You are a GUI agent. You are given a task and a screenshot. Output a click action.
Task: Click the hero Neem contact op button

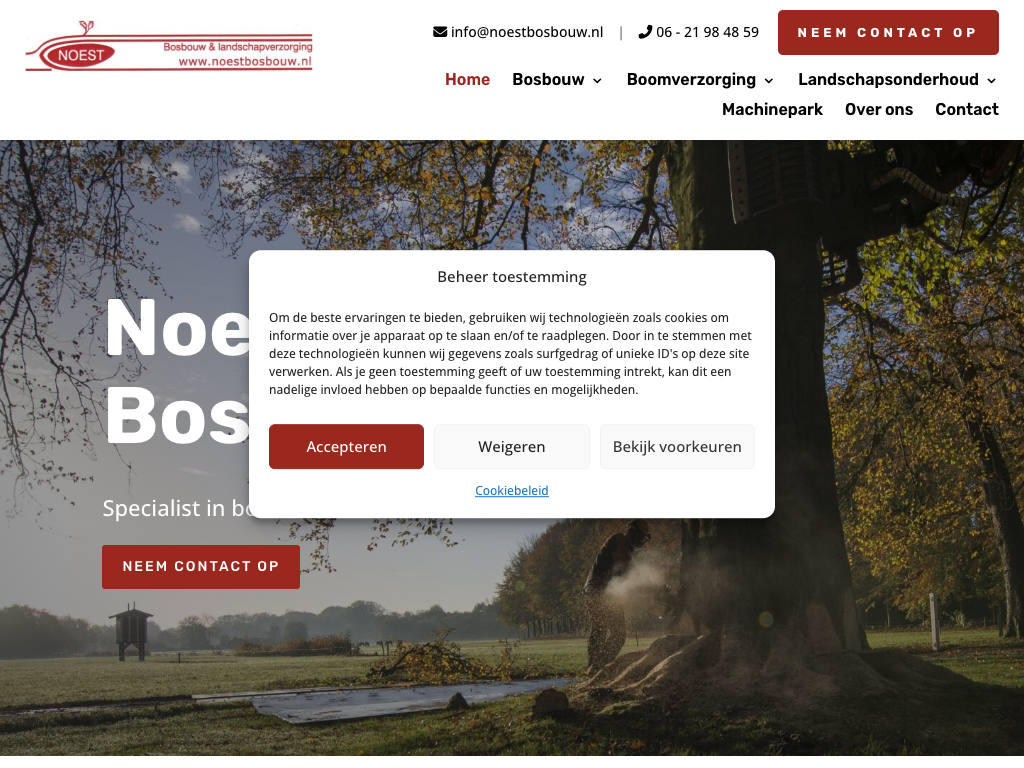coord(201,567)
